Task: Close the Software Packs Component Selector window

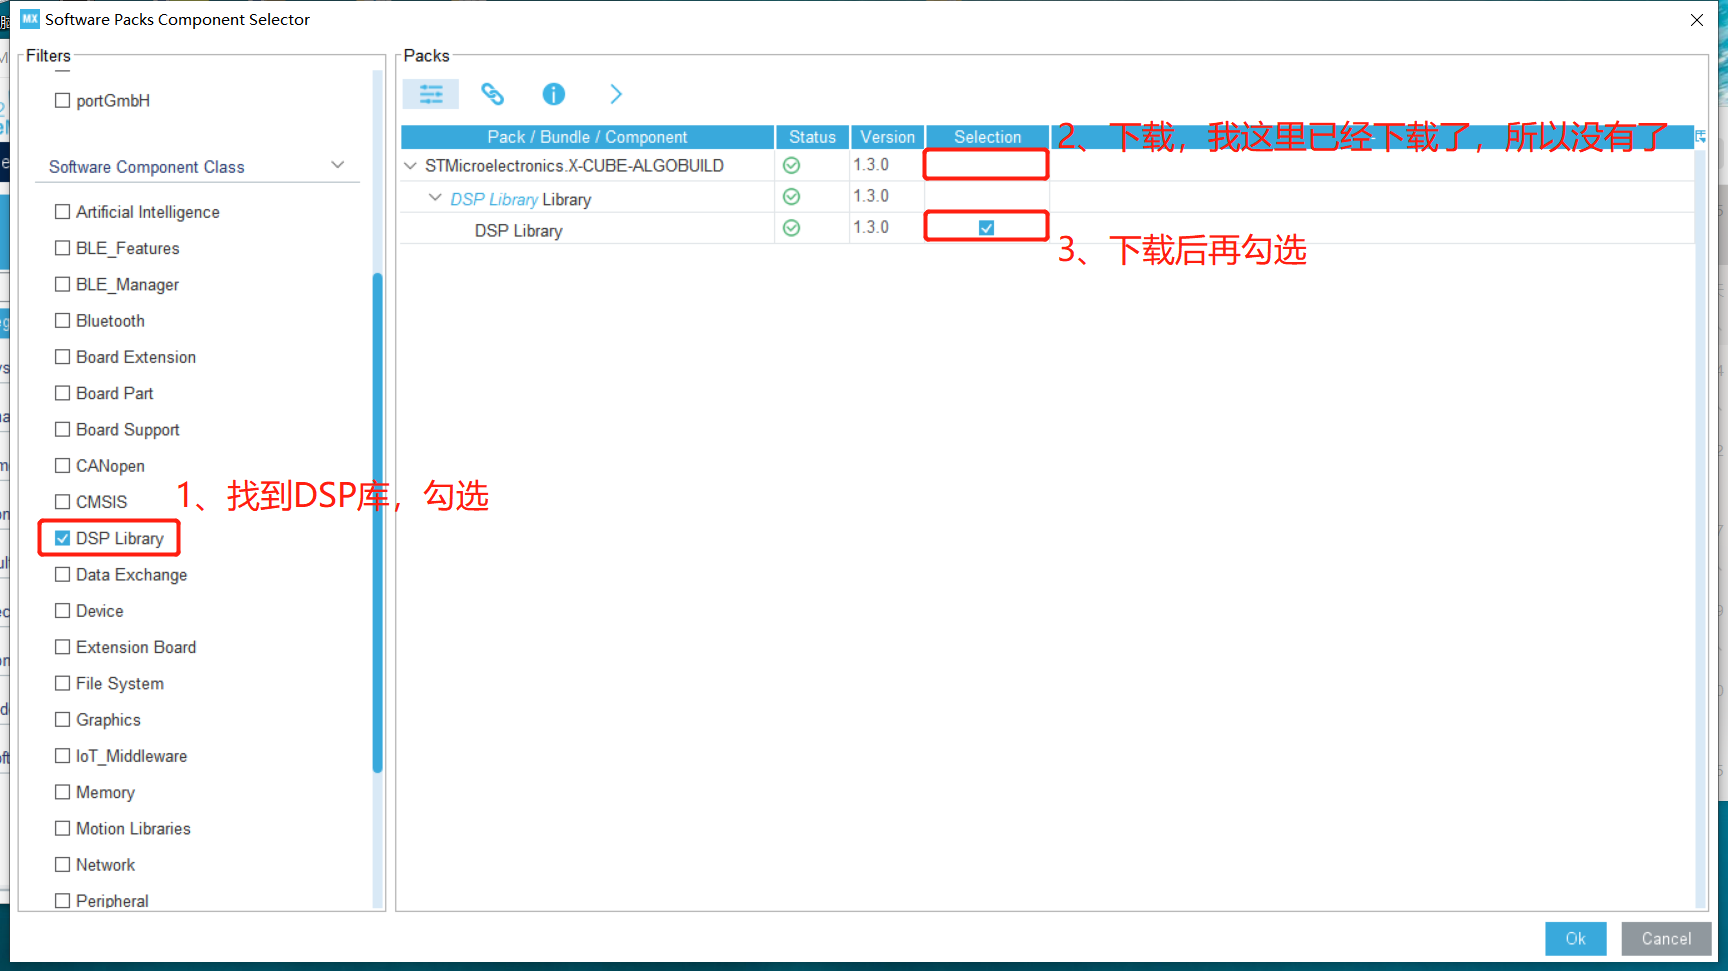Action: [1697, 19]
